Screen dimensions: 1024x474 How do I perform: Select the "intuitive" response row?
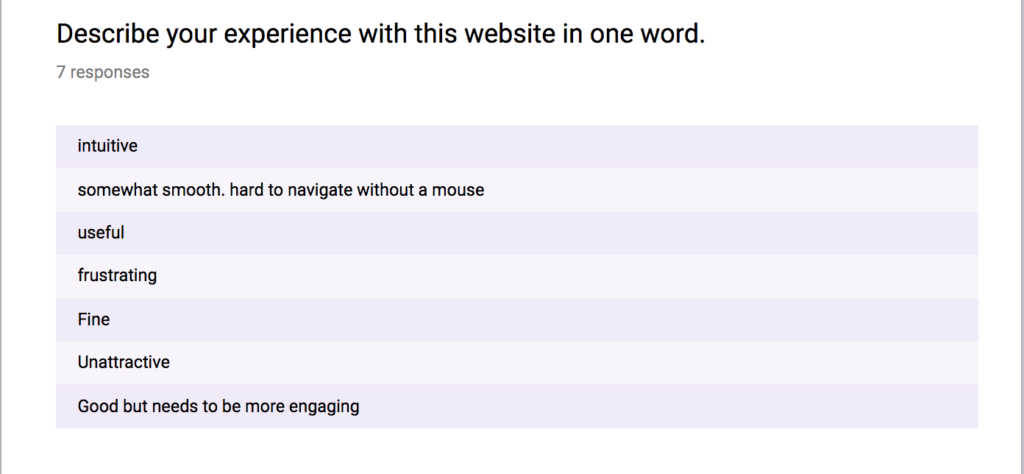click(517, 146)
